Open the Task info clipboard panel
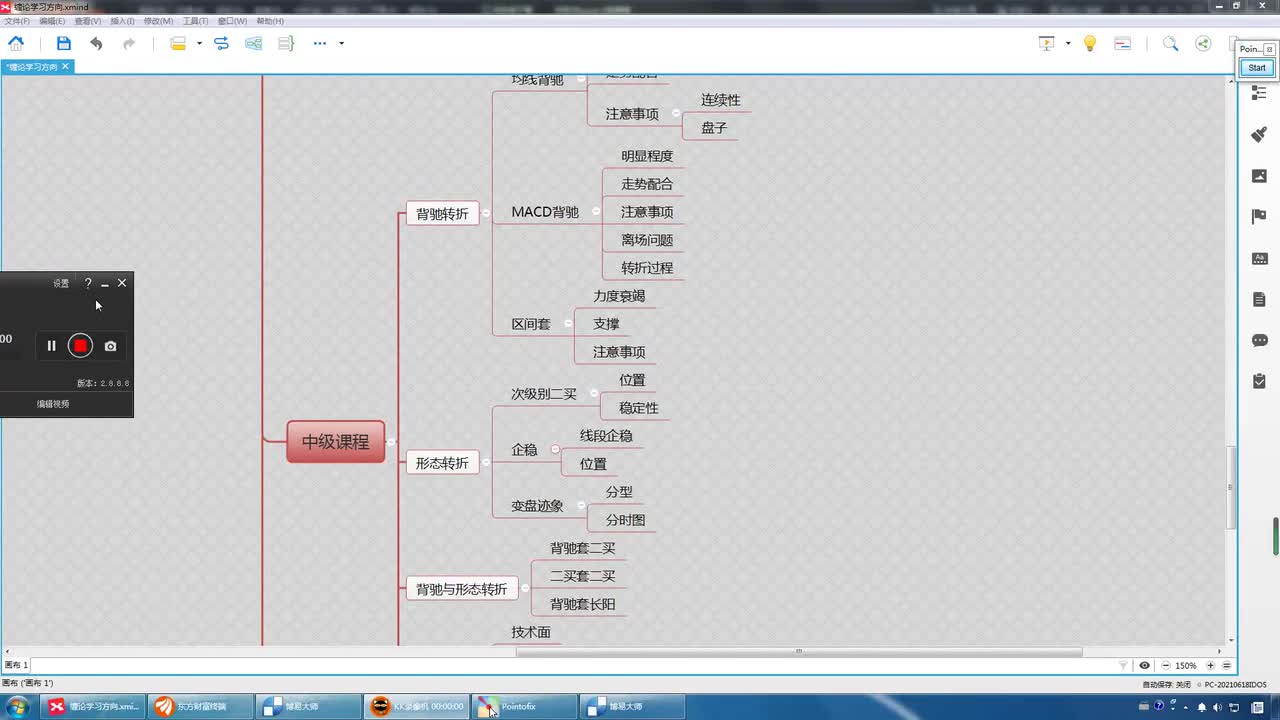 1259,381
